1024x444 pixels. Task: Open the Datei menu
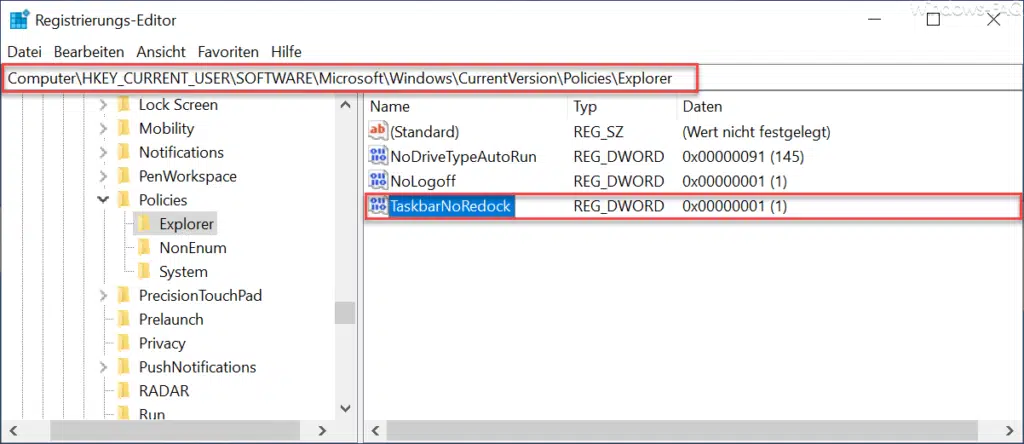click(x=25, y=51)
